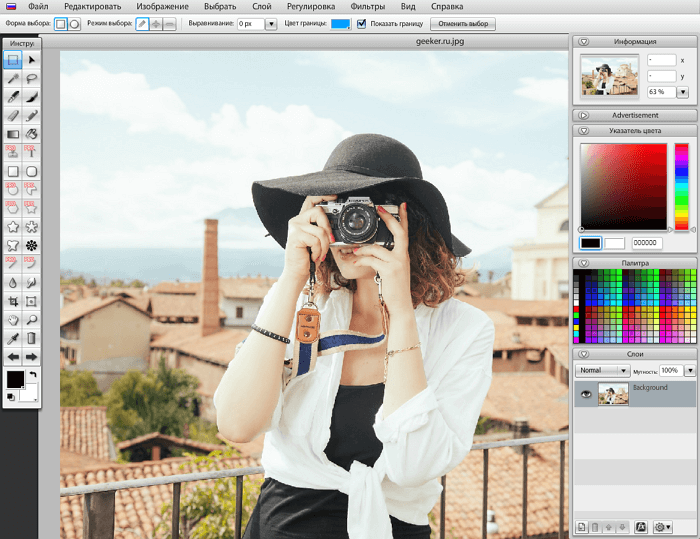Hide the Background layer with eye icon
Viewport: 700px width, 539px height.
pyautogui.click(x=586, y=394)
